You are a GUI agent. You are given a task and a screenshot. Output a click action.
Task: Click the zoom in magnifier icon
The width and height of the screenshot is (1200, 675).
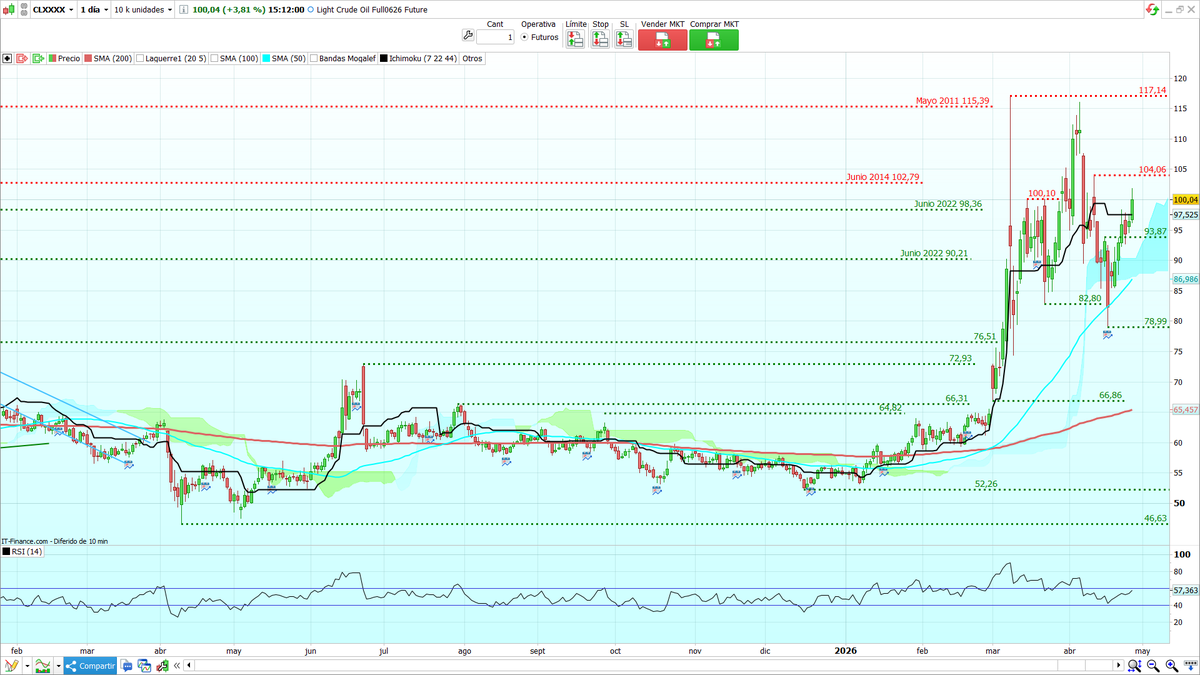click(1171, 665)
